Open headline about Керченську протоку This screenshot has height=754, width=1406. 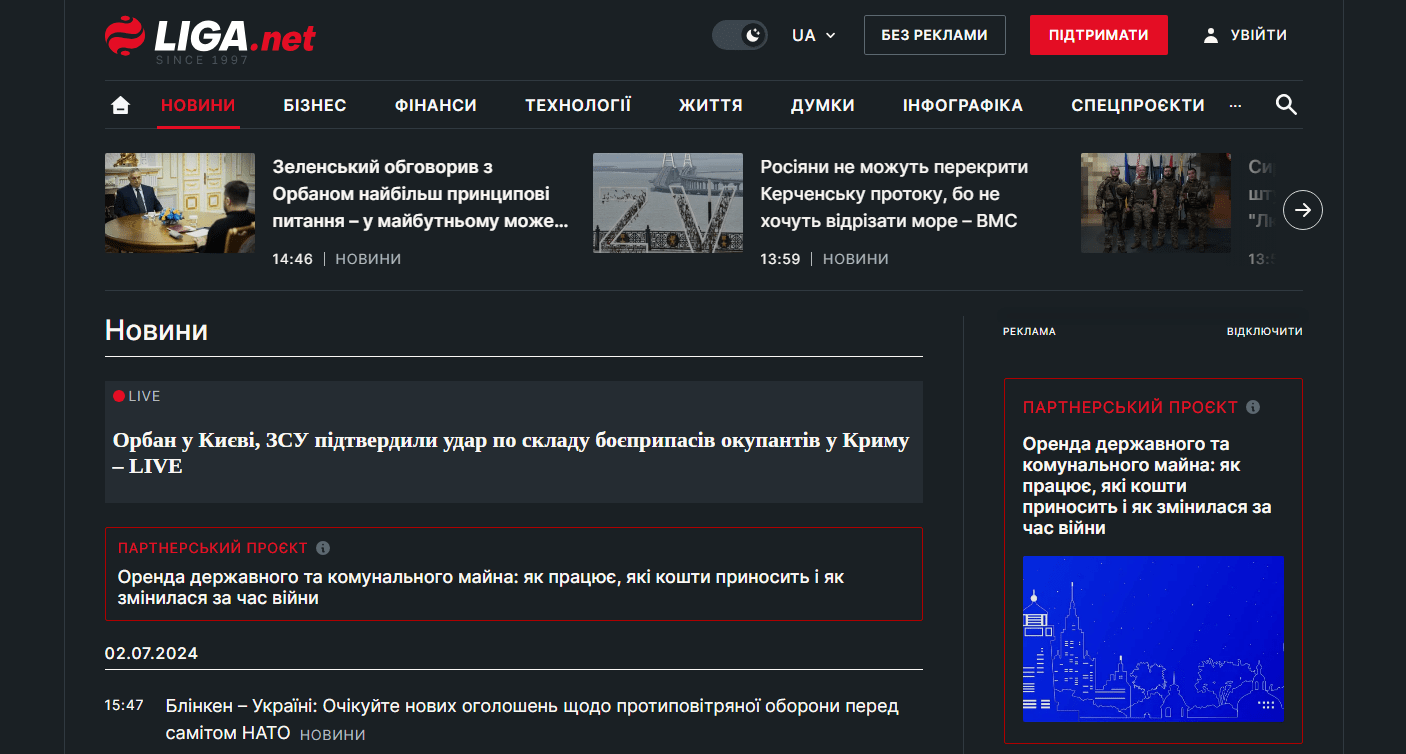pyautogui.click(x=894, y=194)
